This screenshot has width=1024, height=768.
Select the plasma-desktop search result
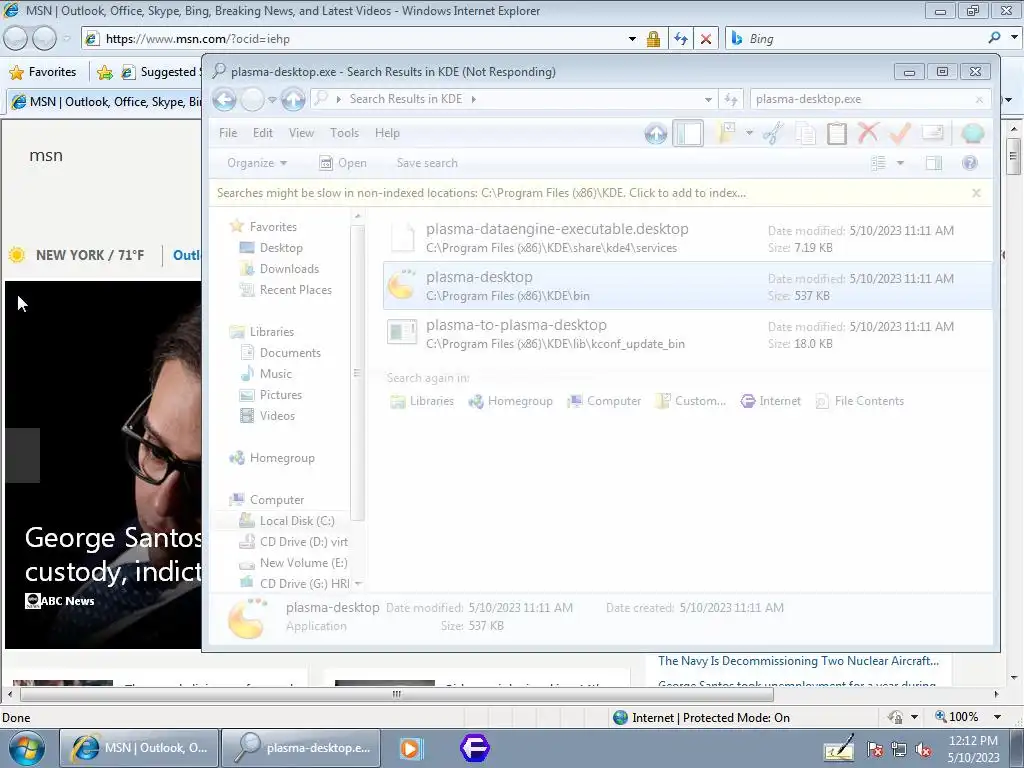(x=687, y=286)
